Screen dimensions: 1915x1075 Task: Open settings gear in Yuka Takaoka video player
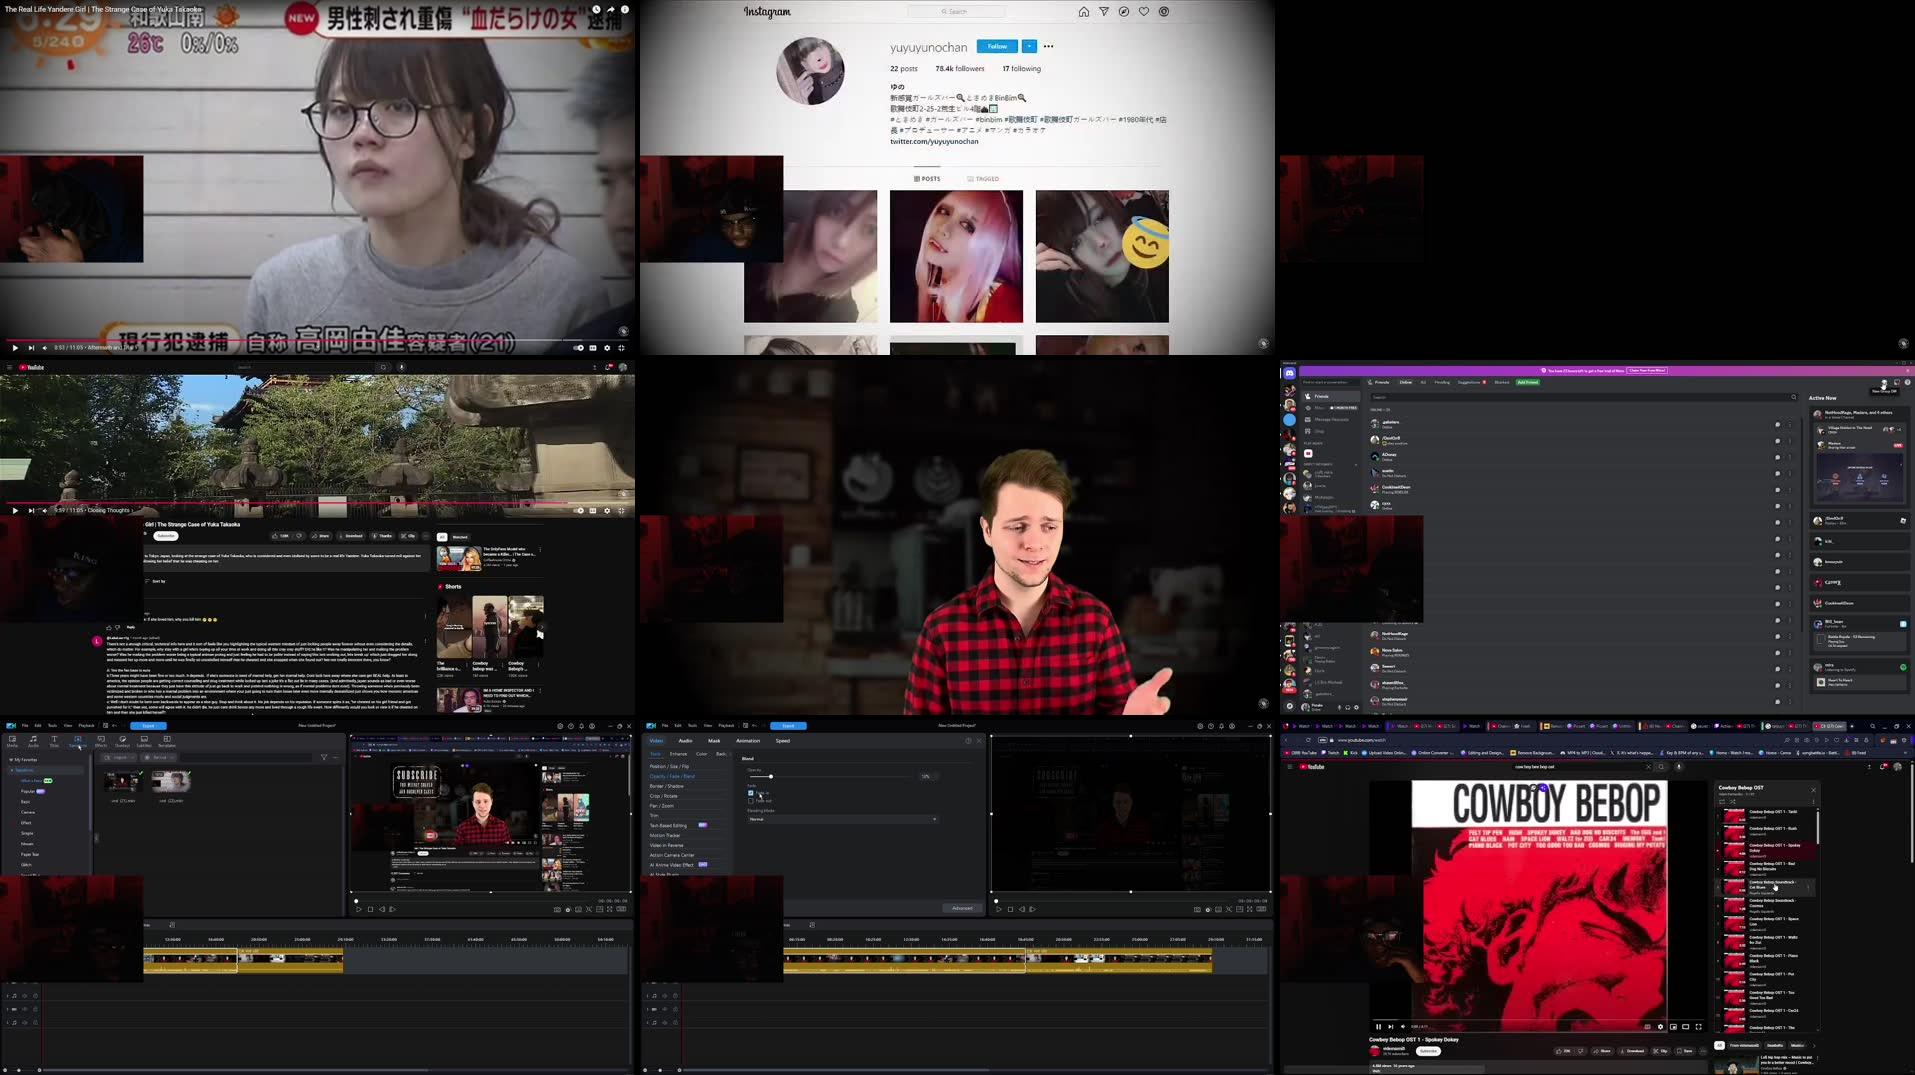point(606,348)
